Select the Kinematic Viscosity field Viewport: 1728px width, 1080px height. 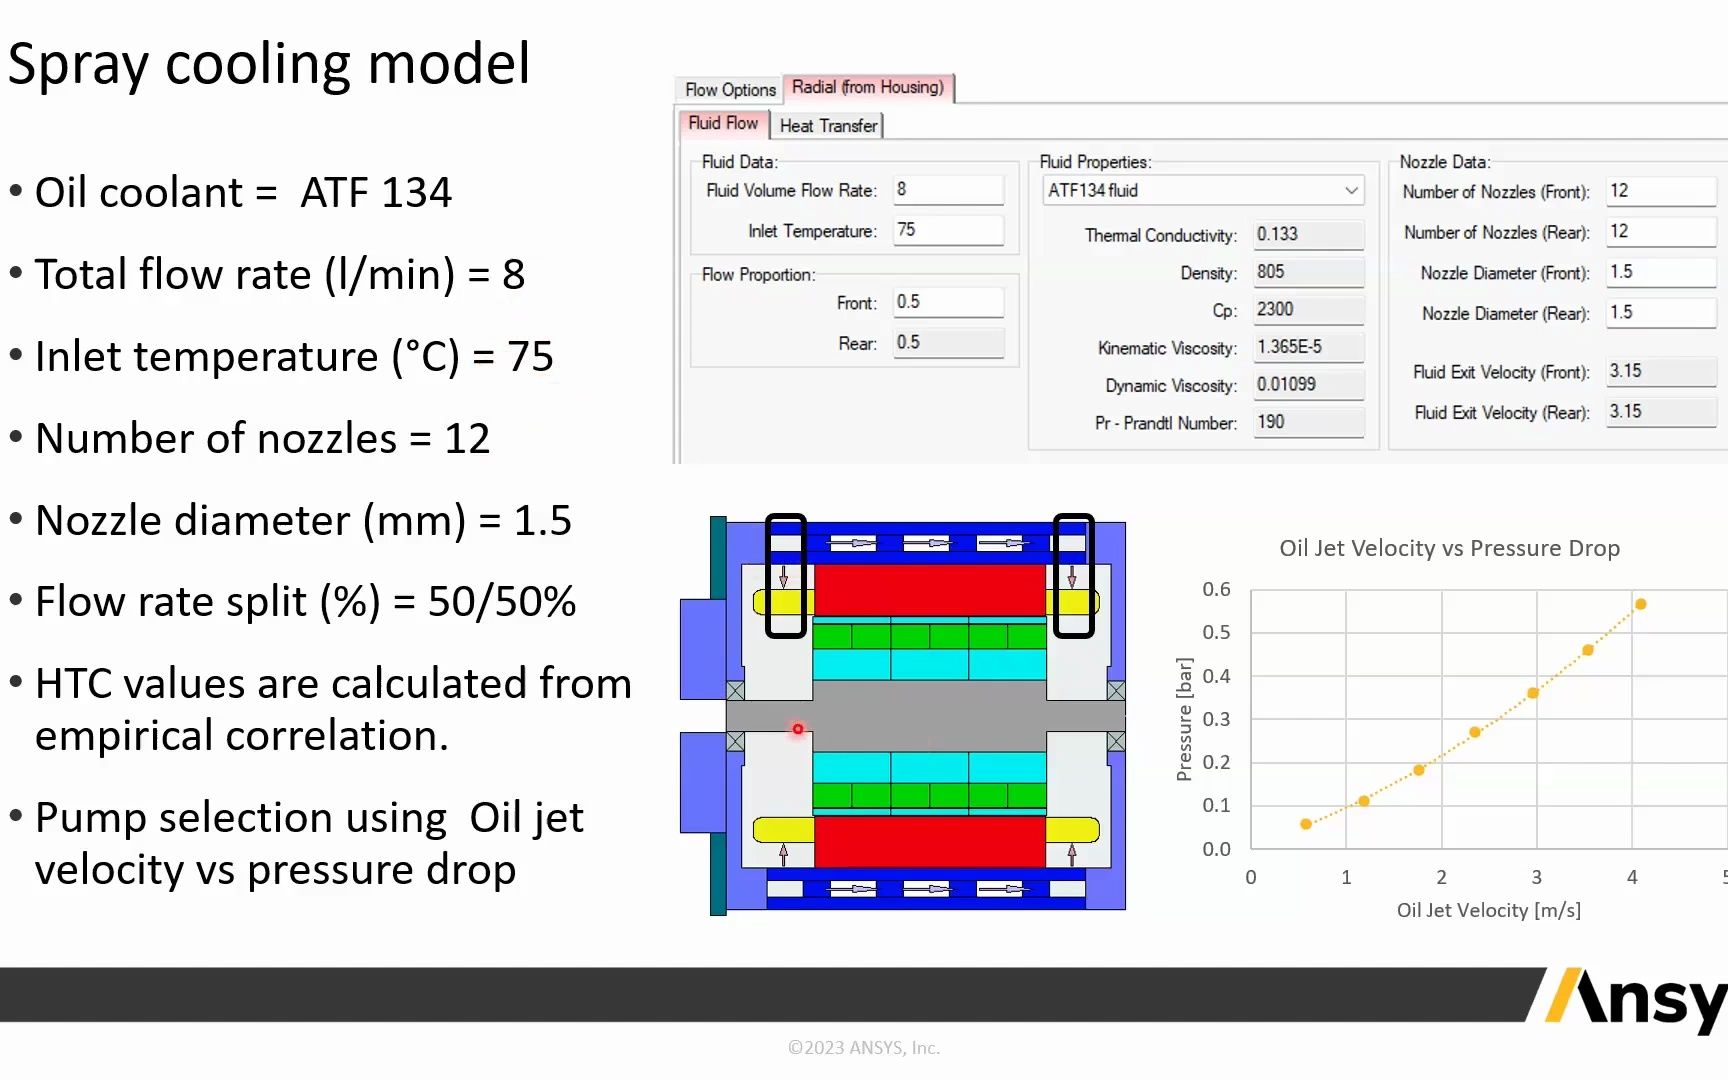tap(1307, 347)
